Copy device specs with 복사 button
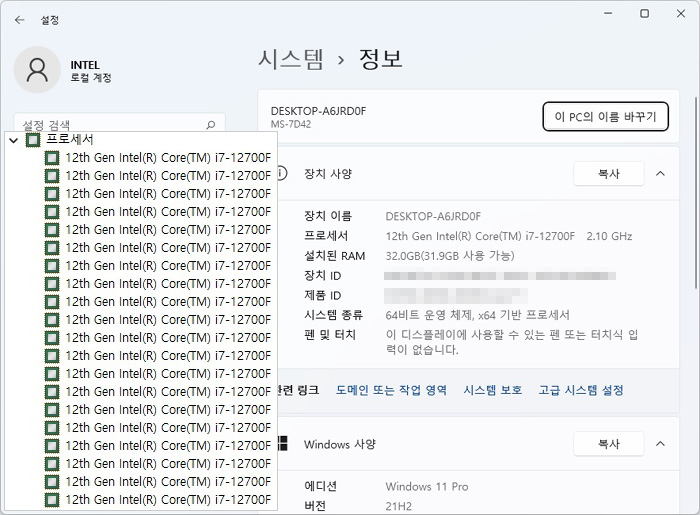Viewport: 700px width, 515px height. click(x=608, y=174)
